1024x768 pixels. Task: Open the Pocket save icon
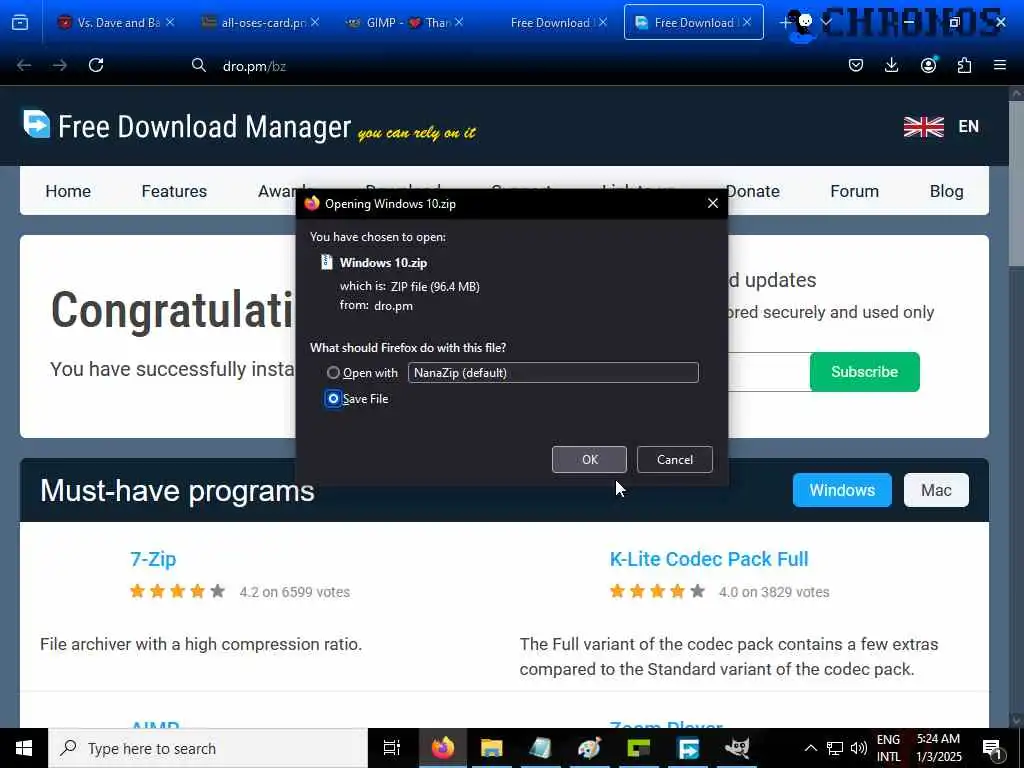(x=856, y=65)
